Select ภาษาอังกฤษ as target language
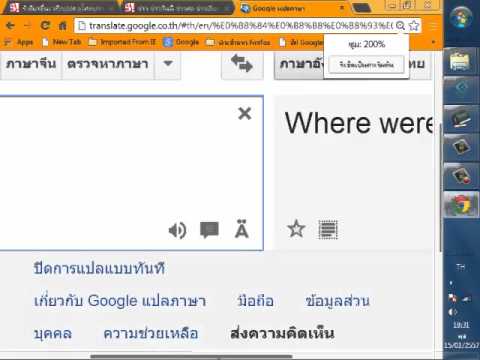 [x=299, y=64]
